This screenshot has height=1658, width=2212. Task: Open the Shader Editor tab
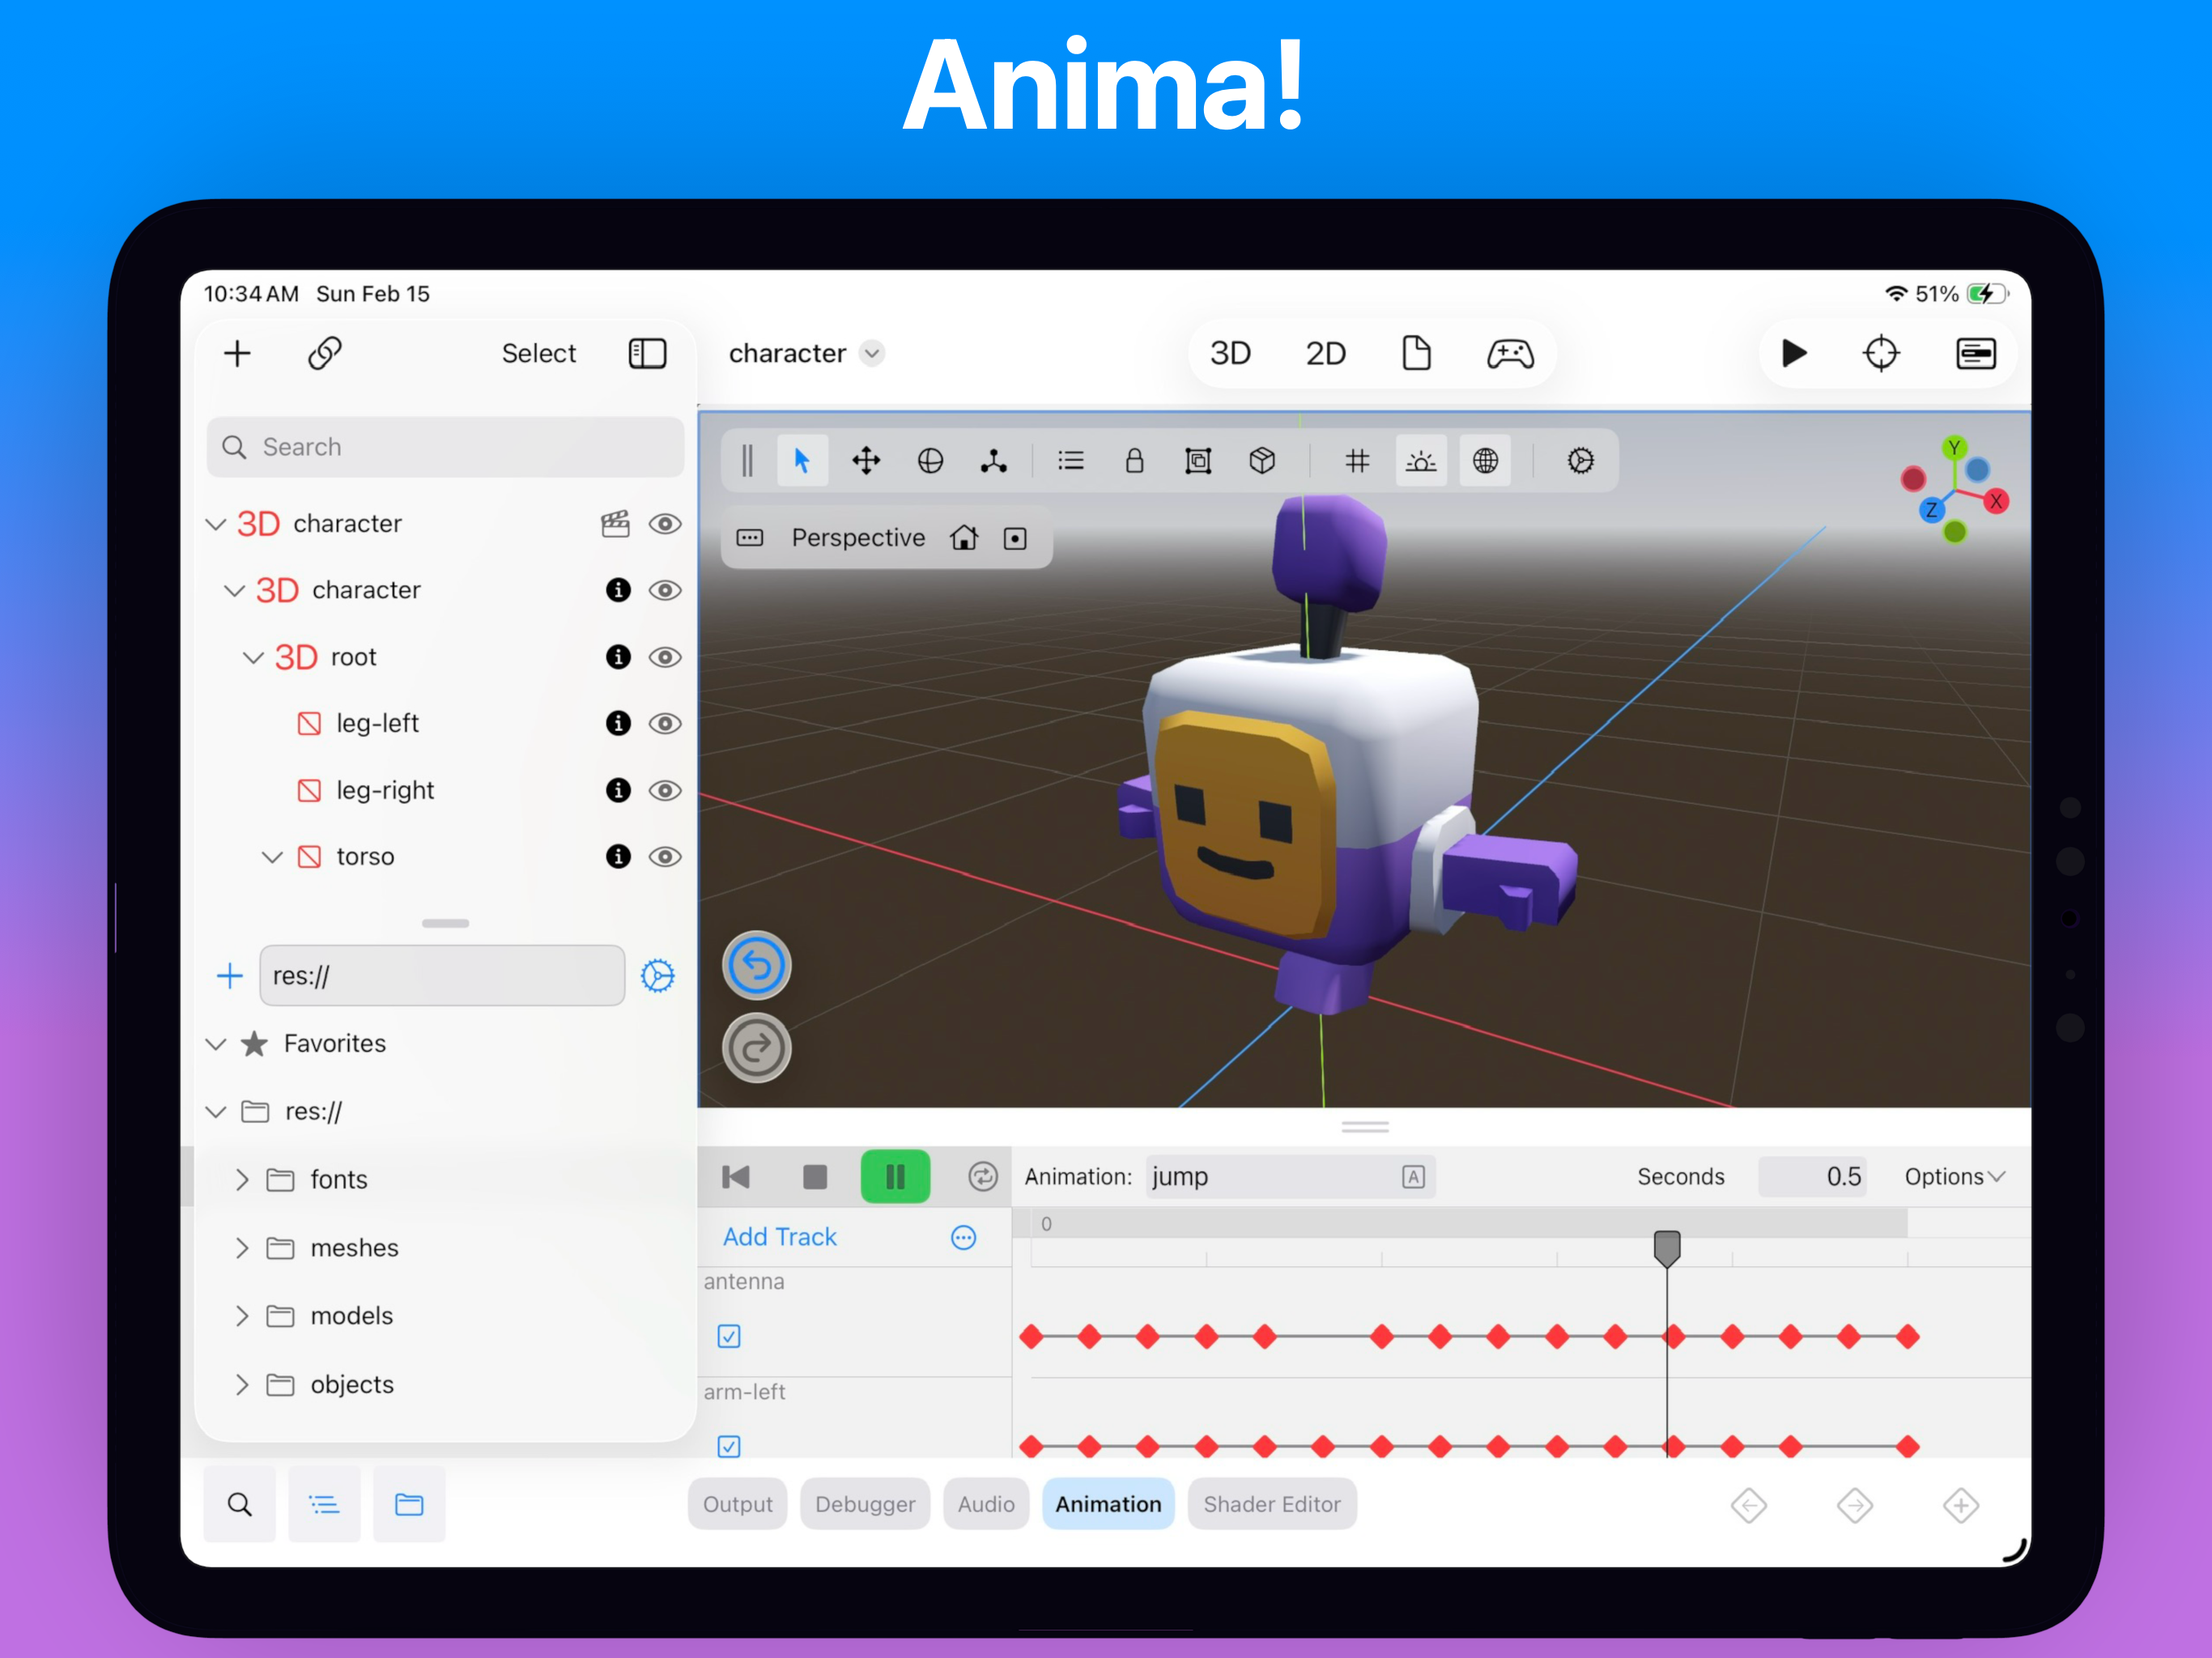[1272, 1504]
